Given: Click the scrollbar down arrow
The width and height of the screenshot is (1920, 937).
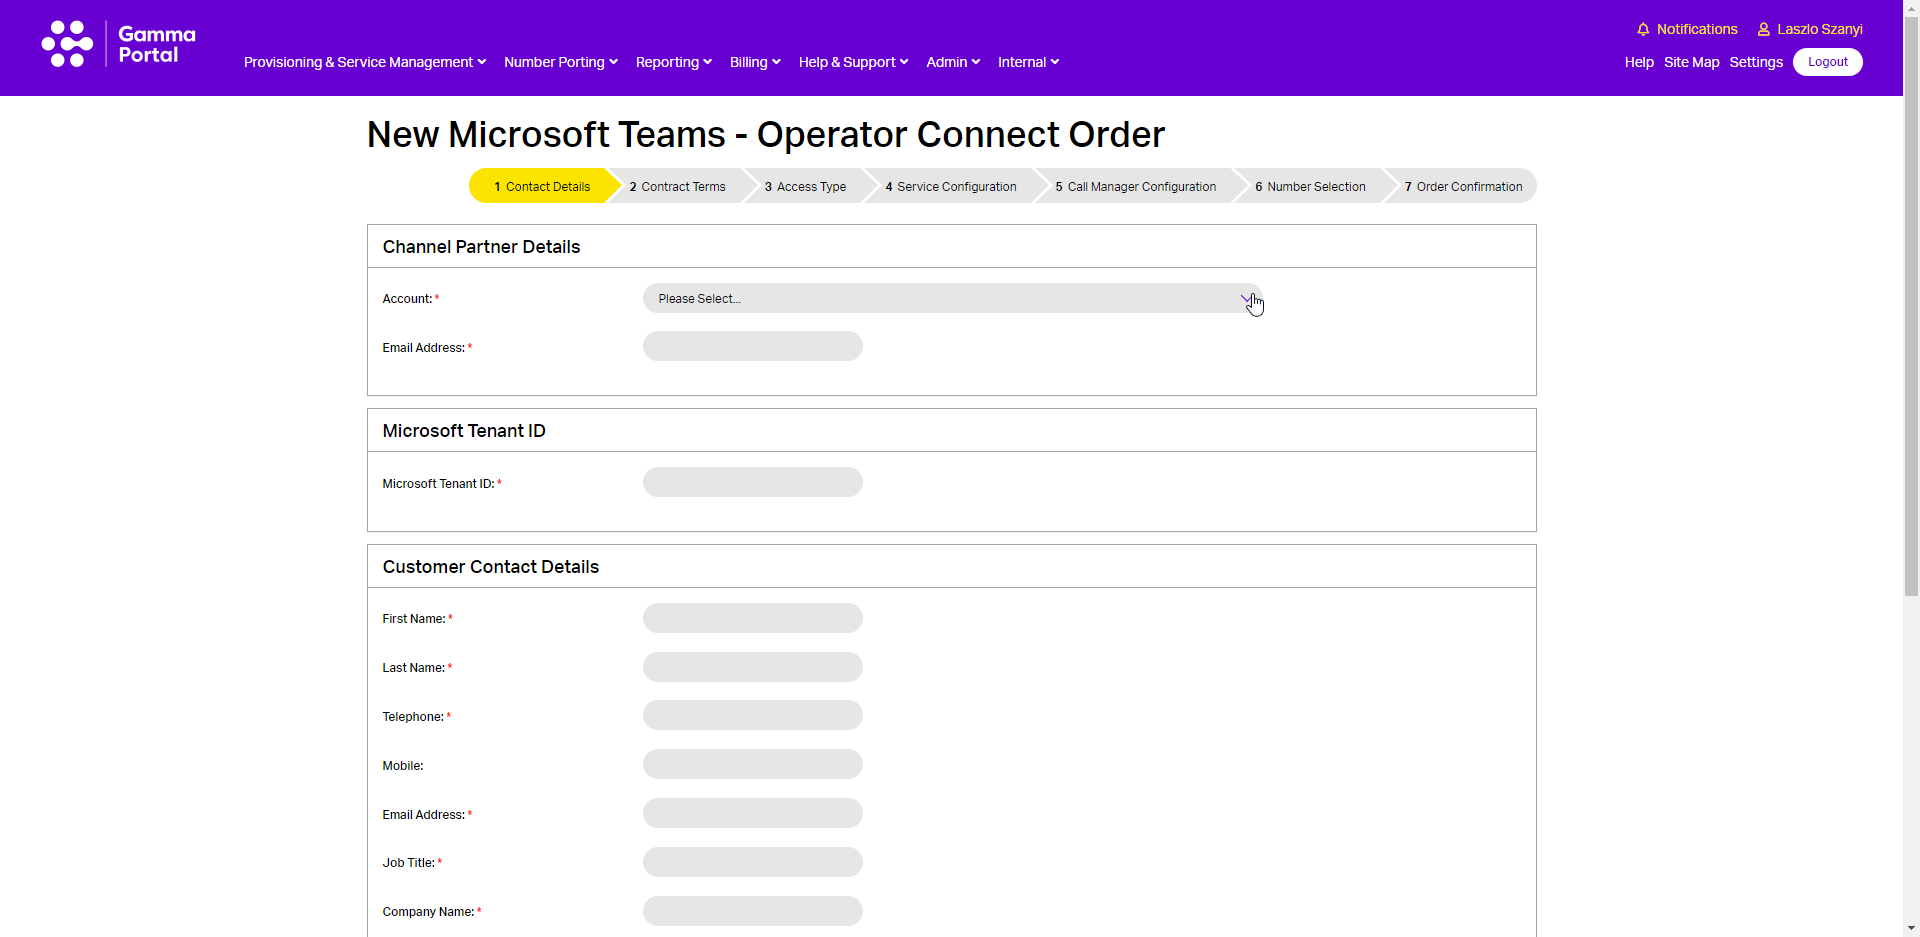Looking at the screenshot, I should (x=1911, y=928).
